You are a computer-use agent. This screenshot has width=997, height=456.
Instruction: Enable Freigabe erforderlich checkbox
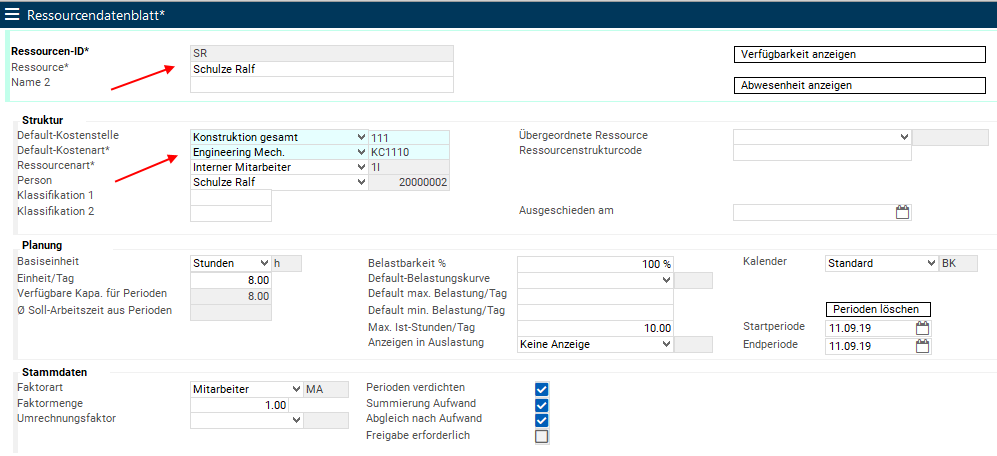point(542,436)
